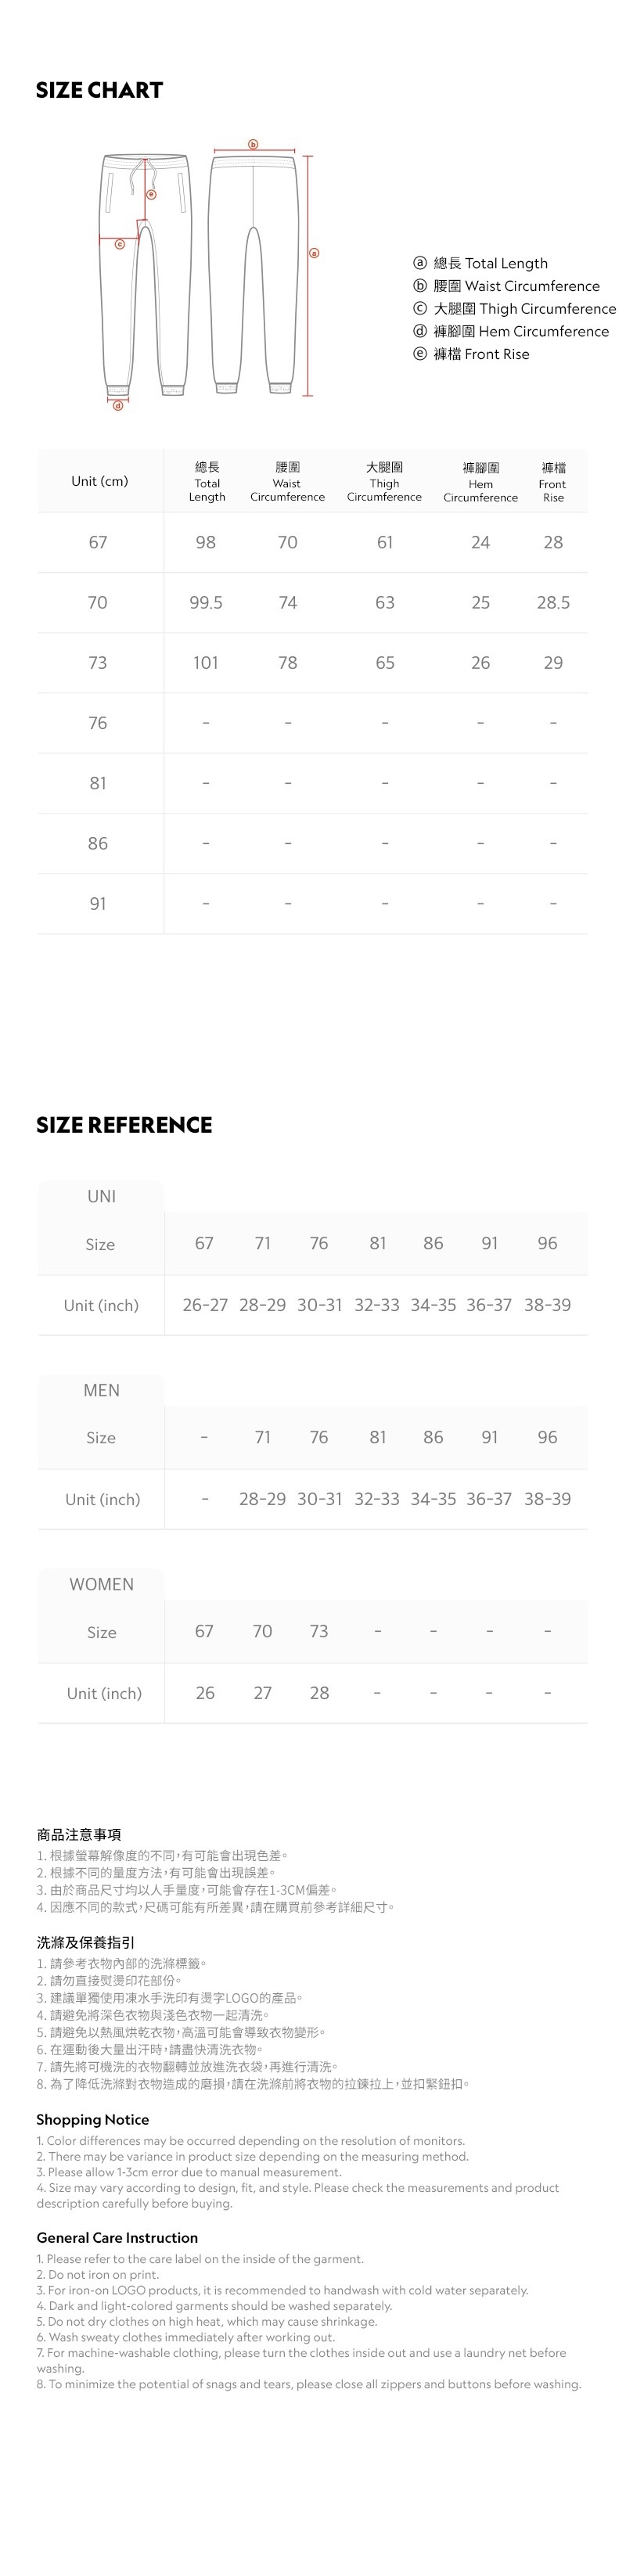Click the "Unit (cm)" table header cell
The image size is (626, 2576).
(x=99, y=481)
